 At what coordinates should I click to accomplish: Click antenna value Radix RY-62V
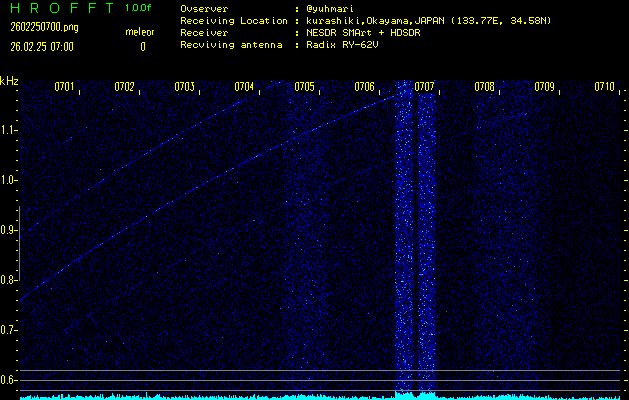click(x=343, y=45)
